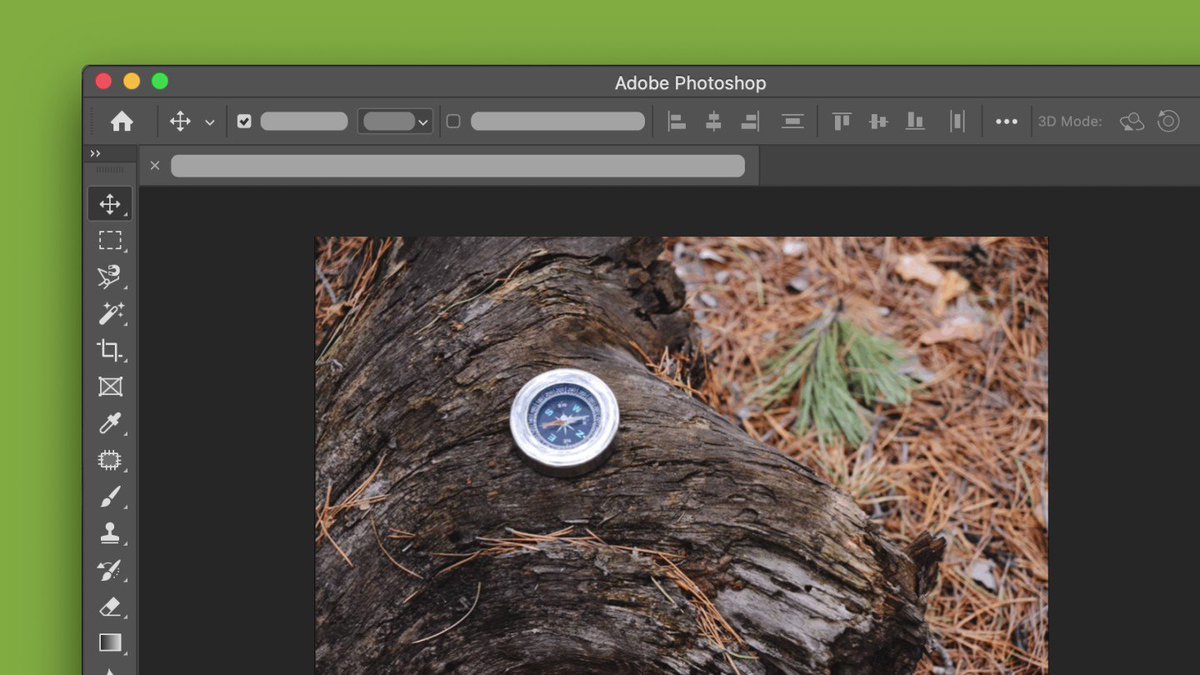The width and height of the screenshot is (1200, 675).
Task: Open the three-dots align and distribute menu
Action: coord(1007,121)
